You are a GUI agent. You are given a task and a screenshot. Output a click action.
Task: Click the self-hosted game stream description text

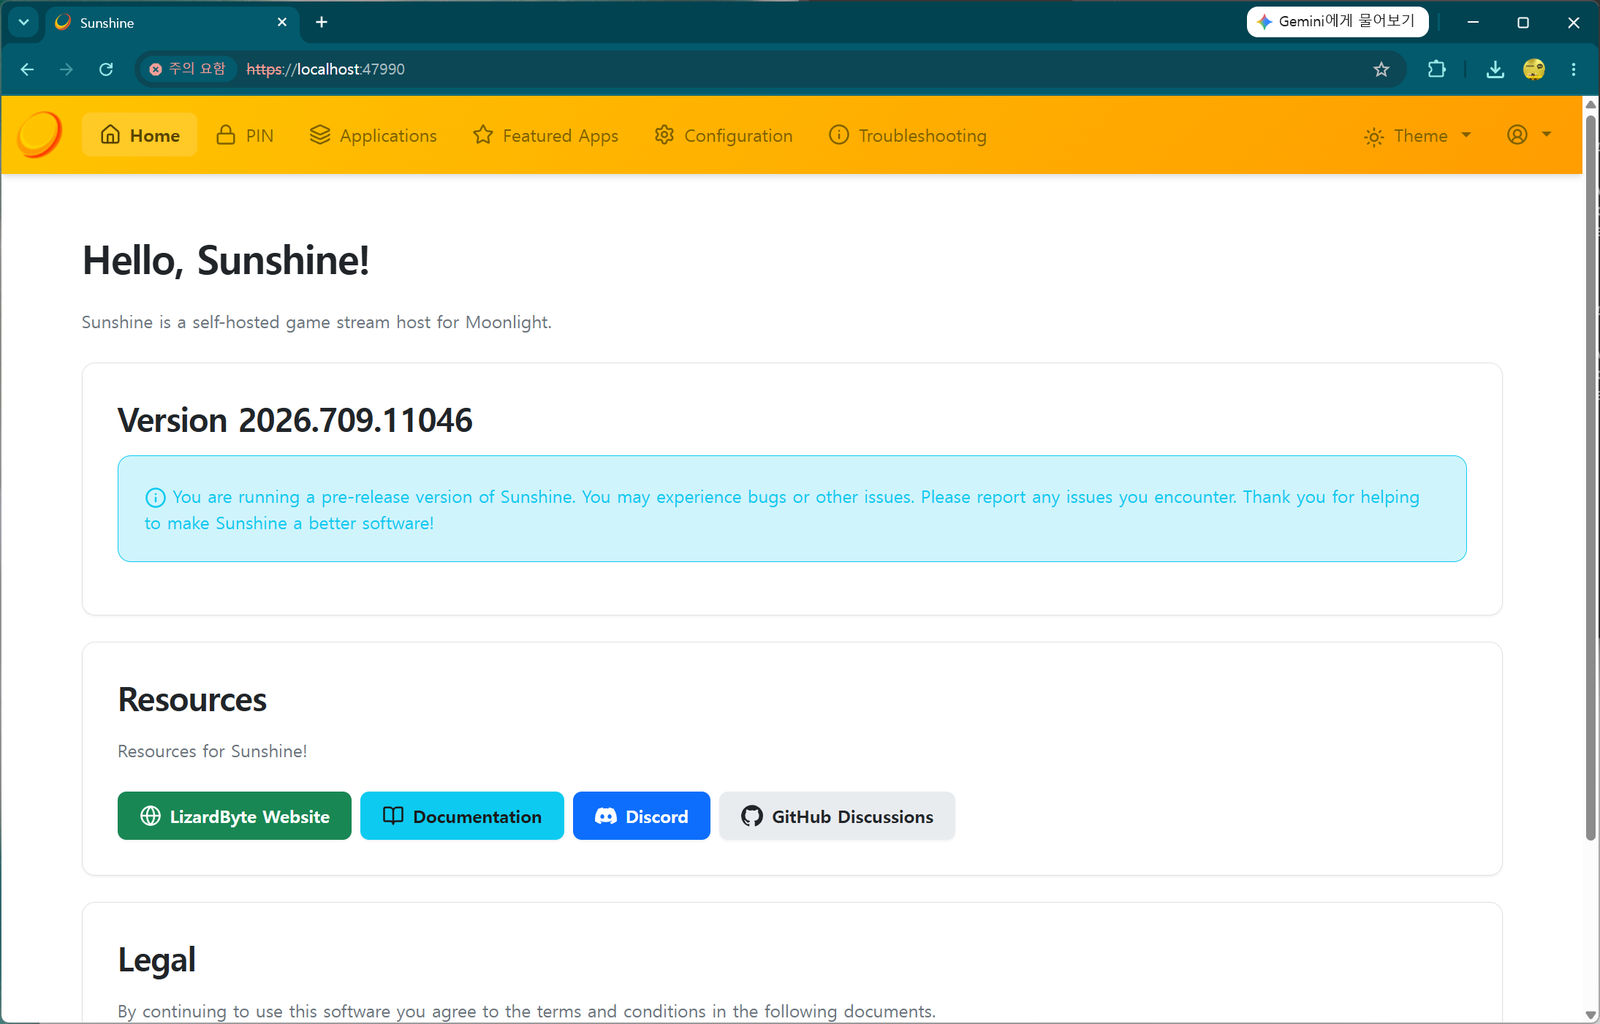click(x=317, y=322)
